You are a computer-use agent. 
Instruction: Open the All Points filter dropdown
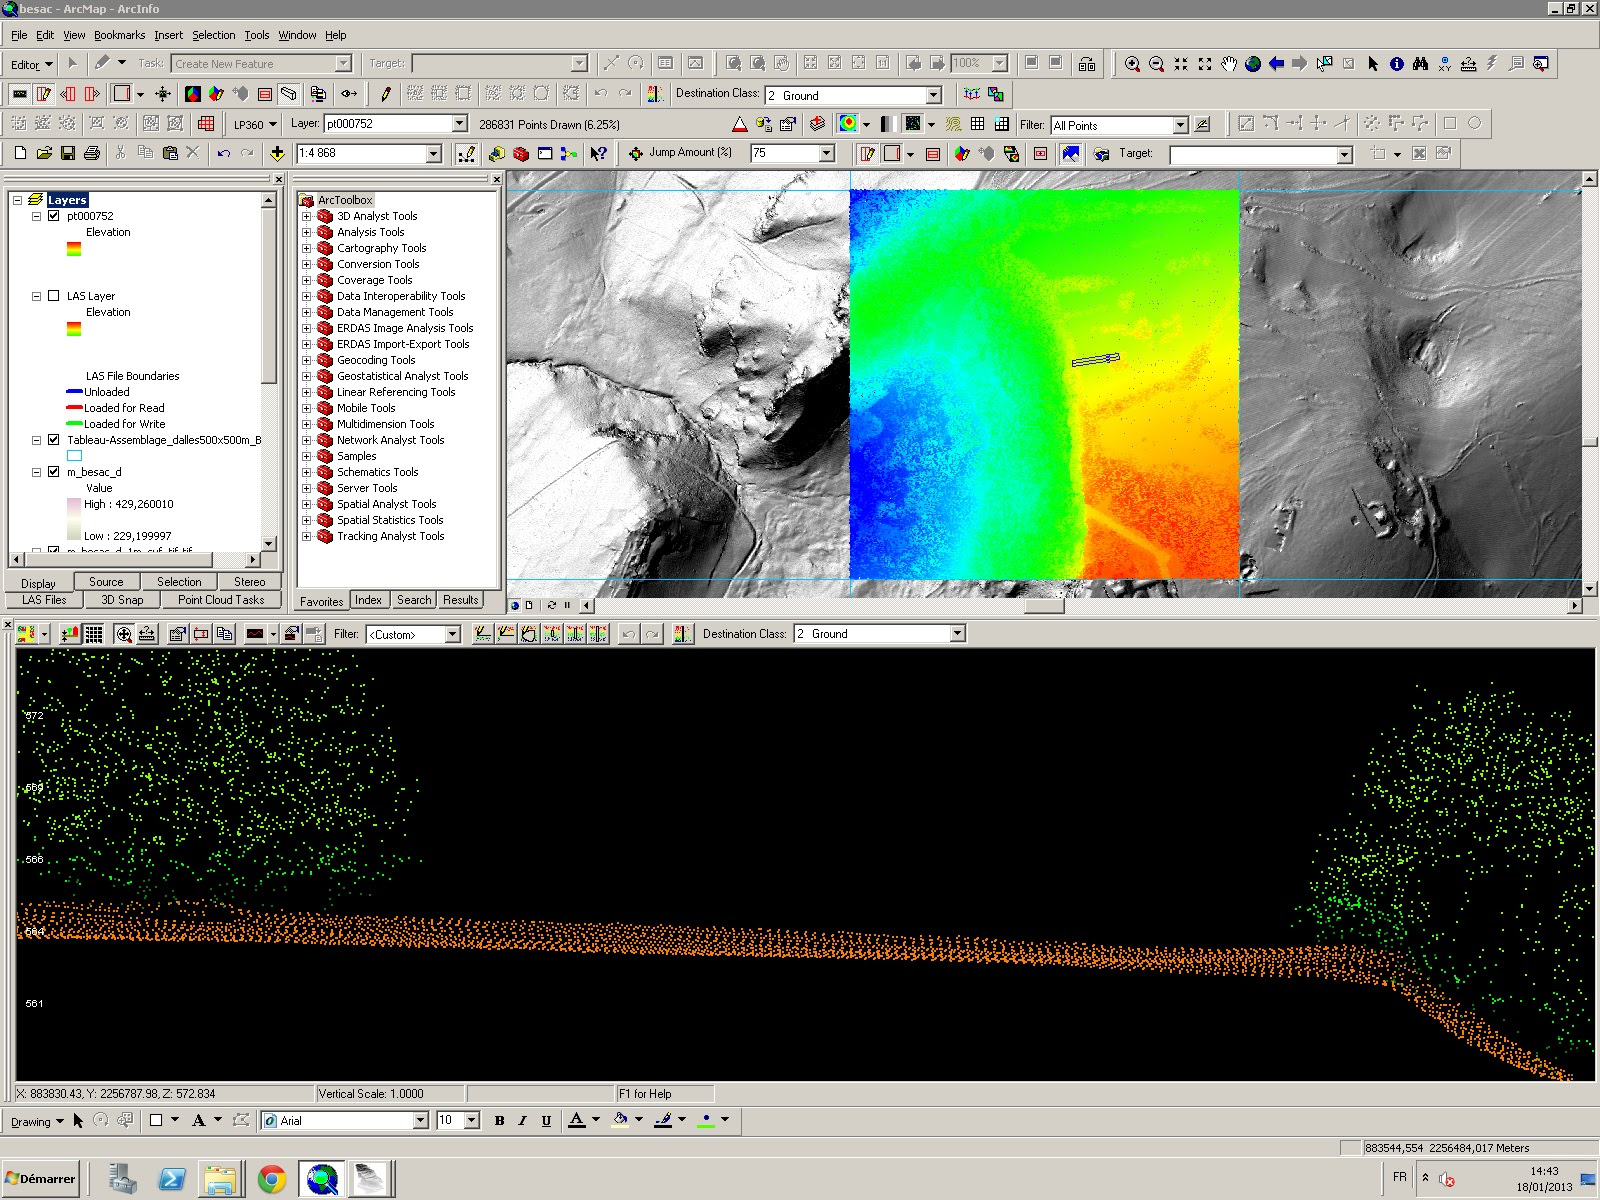coord(1180,125)
